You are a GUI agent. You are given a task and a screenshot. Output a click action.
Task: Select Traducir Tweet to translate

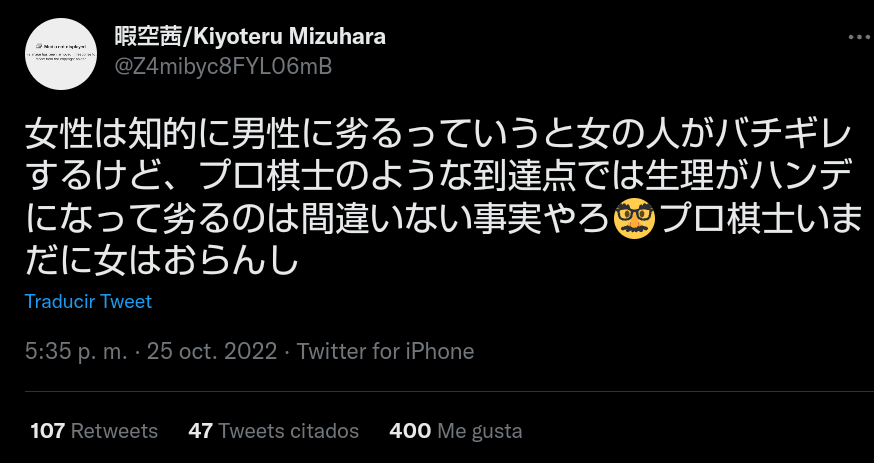point(88,301)
